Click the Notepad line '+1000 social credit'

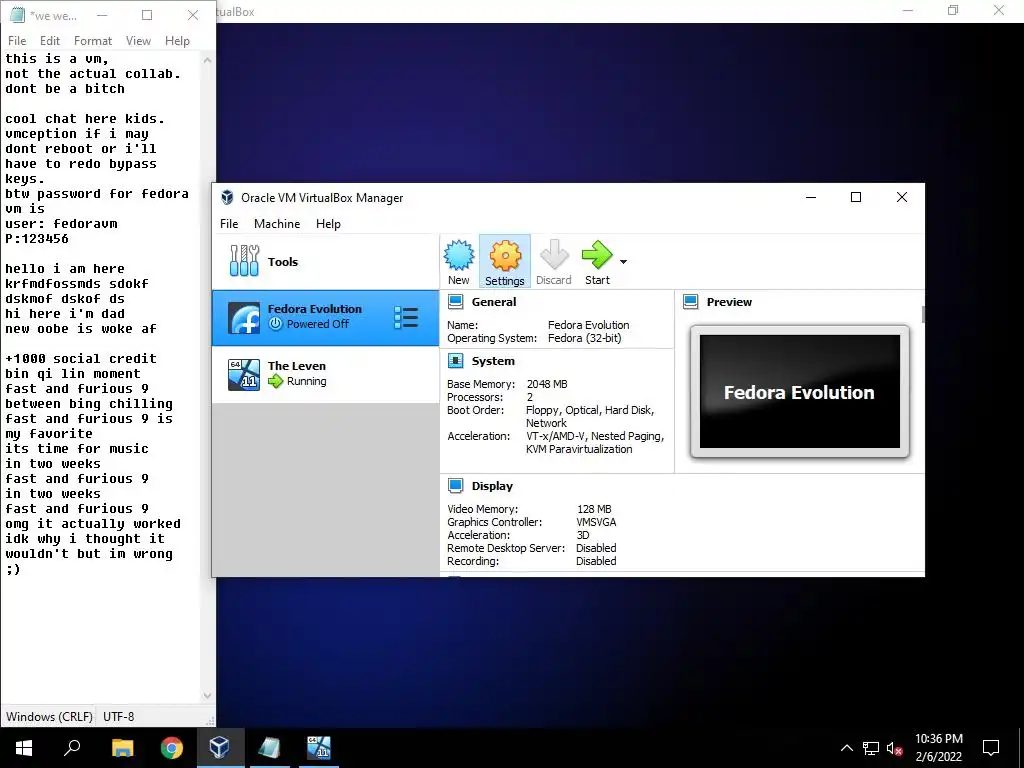[x=81, y=359]
